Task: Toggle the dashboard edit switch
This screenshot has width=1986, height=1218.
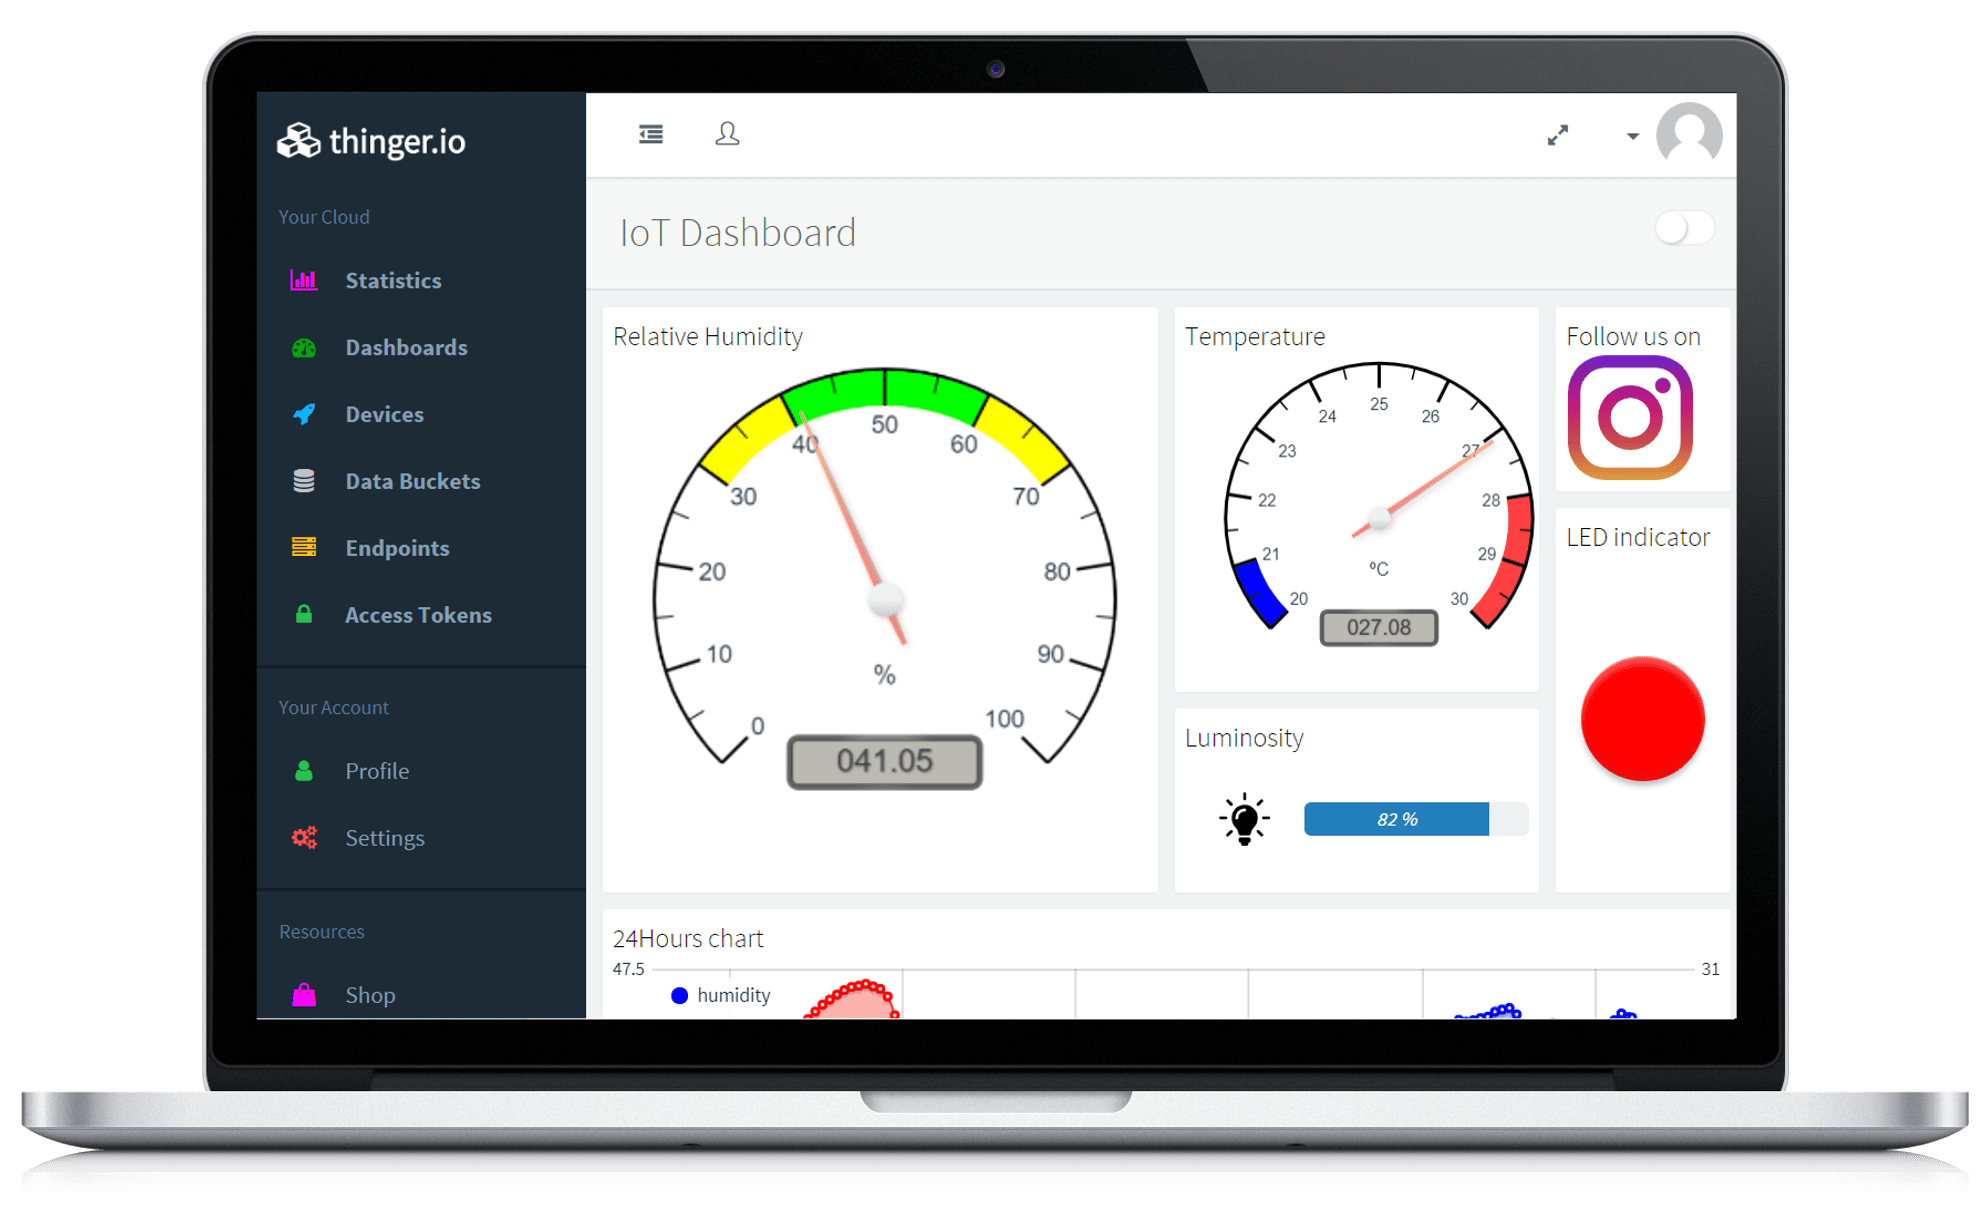Action: [x=1684, y=229]
